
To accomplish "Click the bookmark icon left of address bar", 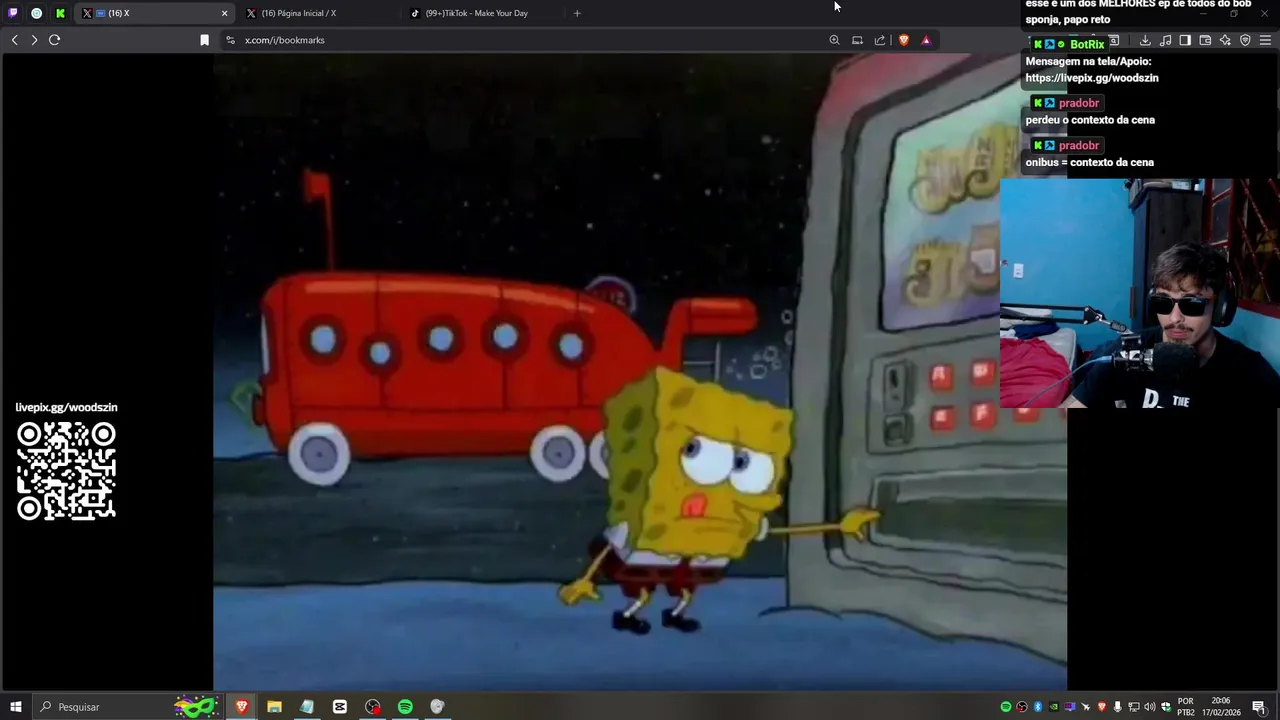I will (x=204, y=40).
